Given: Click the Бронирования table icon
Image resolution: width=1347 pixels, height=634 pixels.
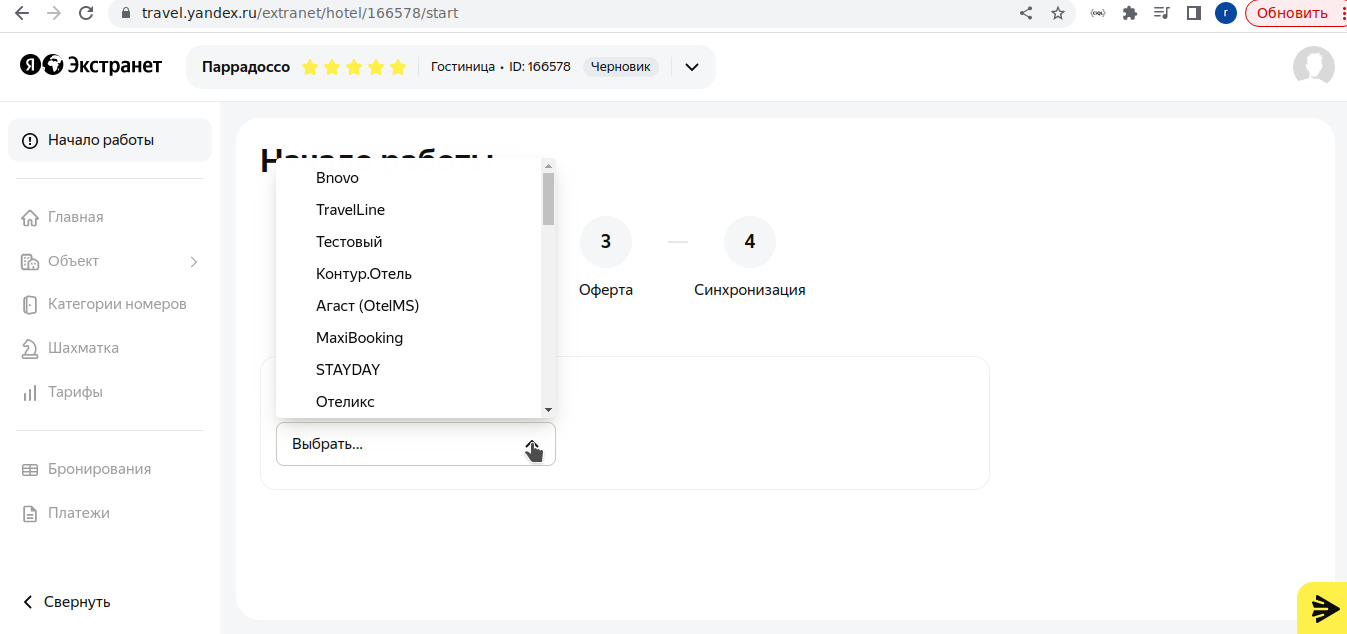Looking at the screenshot, I should [x=30, y=470].
